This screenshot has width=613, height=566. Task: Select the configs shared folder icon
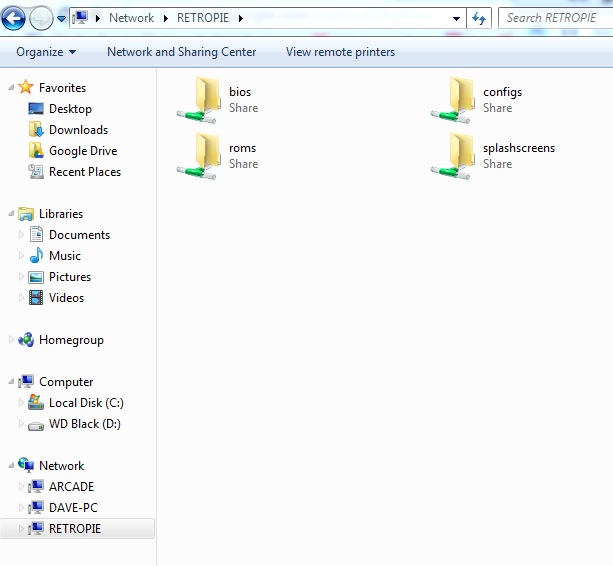click(x=453, y=100)
